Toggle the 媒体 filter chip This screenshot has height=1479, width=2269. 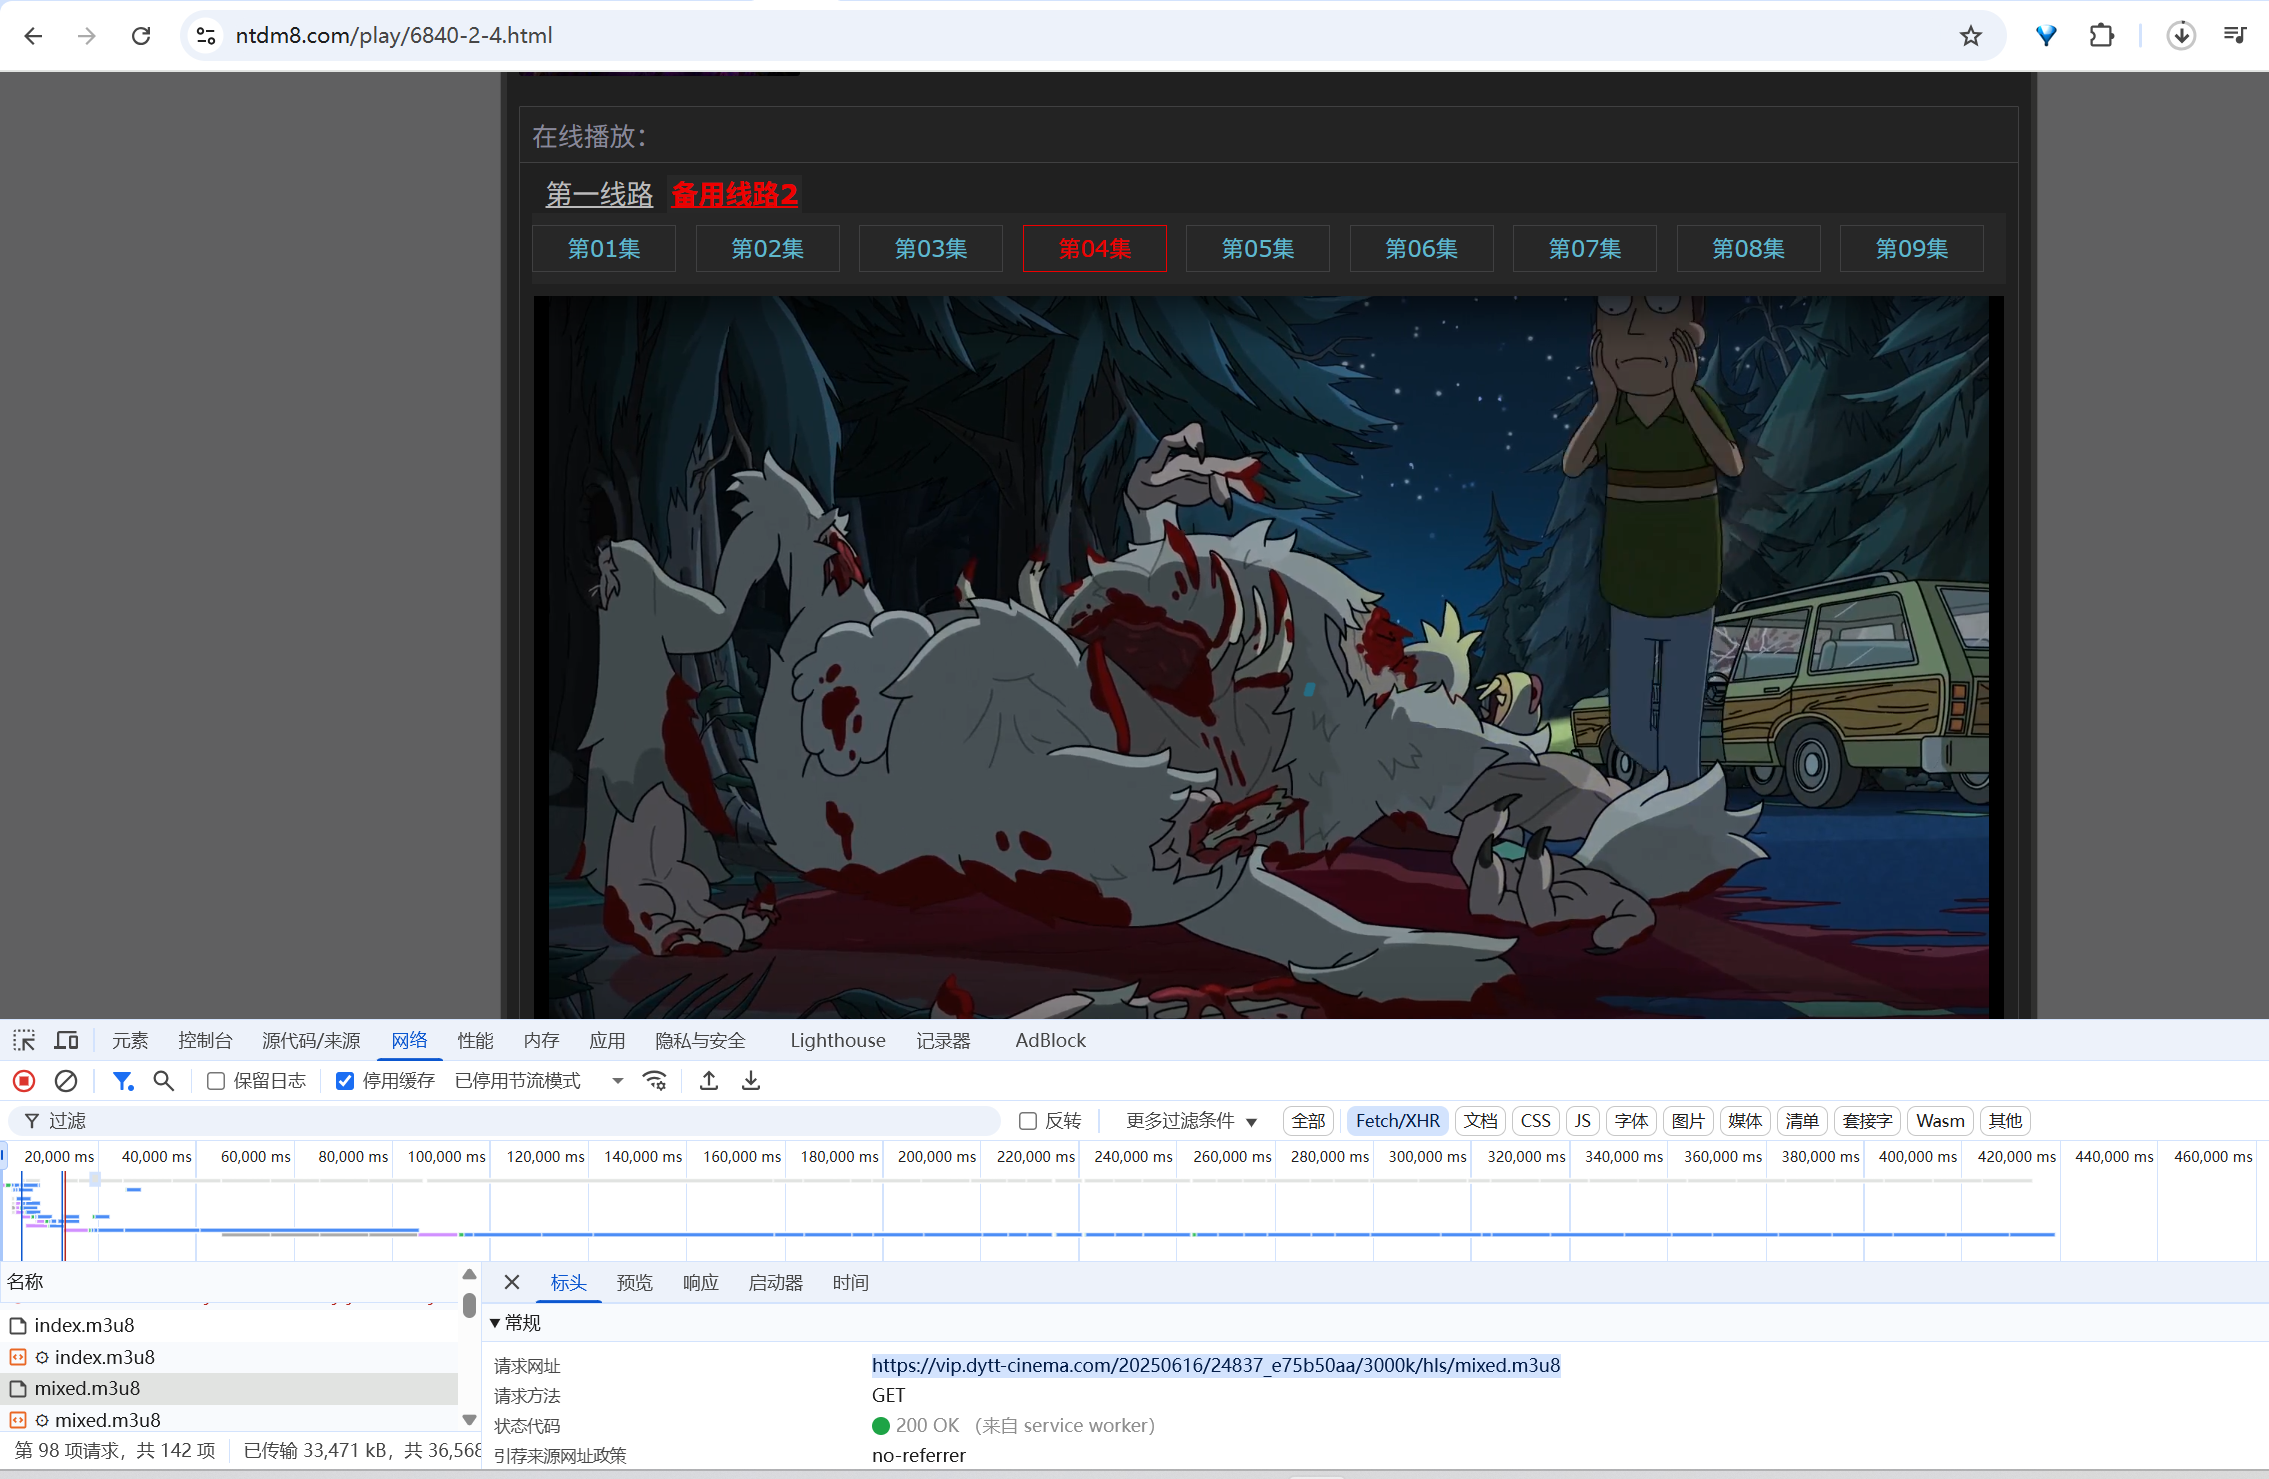(1745, 1121)
